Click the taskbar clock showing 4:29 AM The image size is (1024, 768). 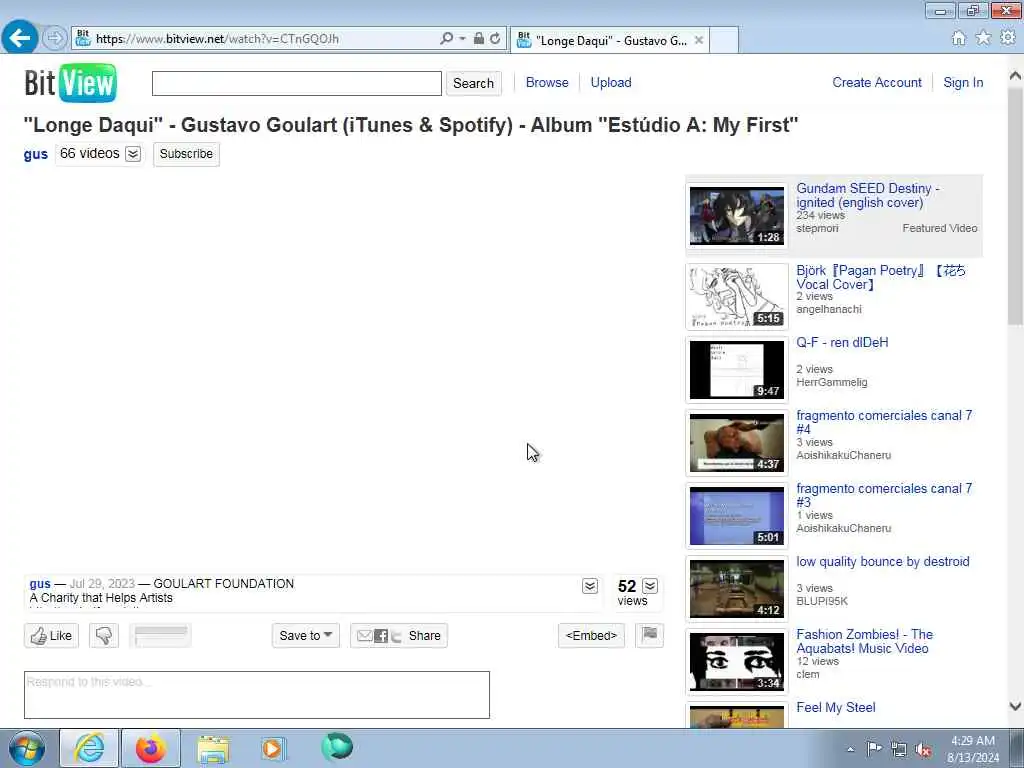(973, 749)
